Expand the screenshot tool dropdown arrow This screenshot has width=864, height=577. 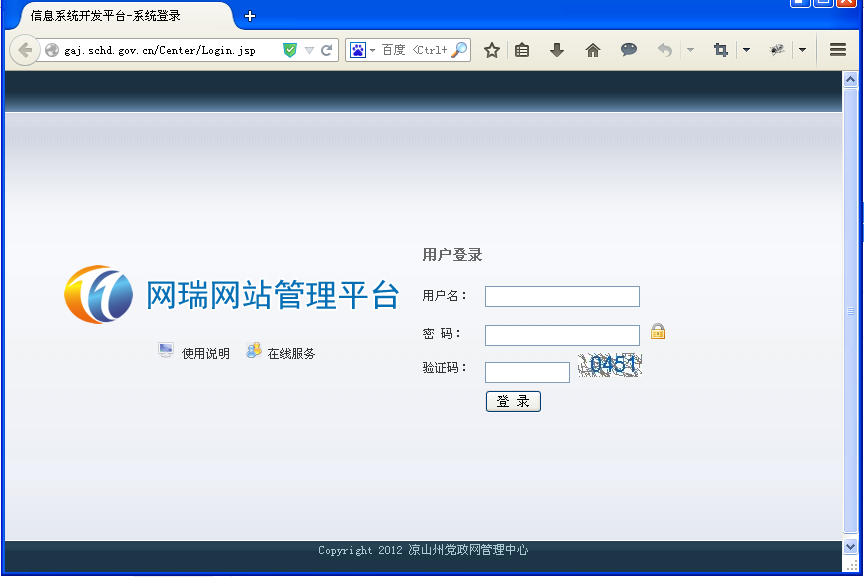[x=747, y=50]
